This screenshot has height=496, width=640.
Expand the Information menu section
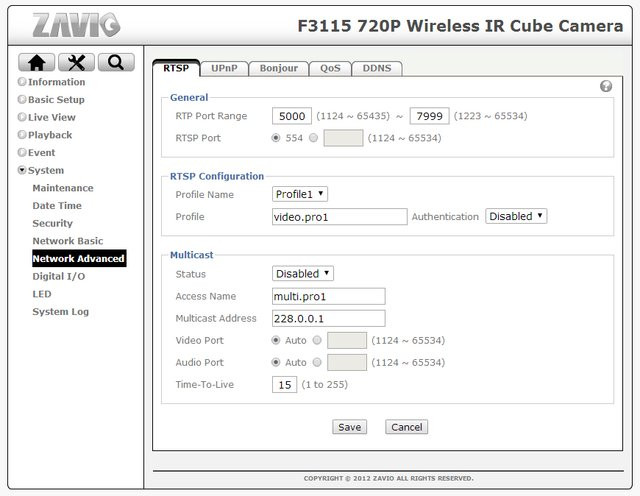51,82
